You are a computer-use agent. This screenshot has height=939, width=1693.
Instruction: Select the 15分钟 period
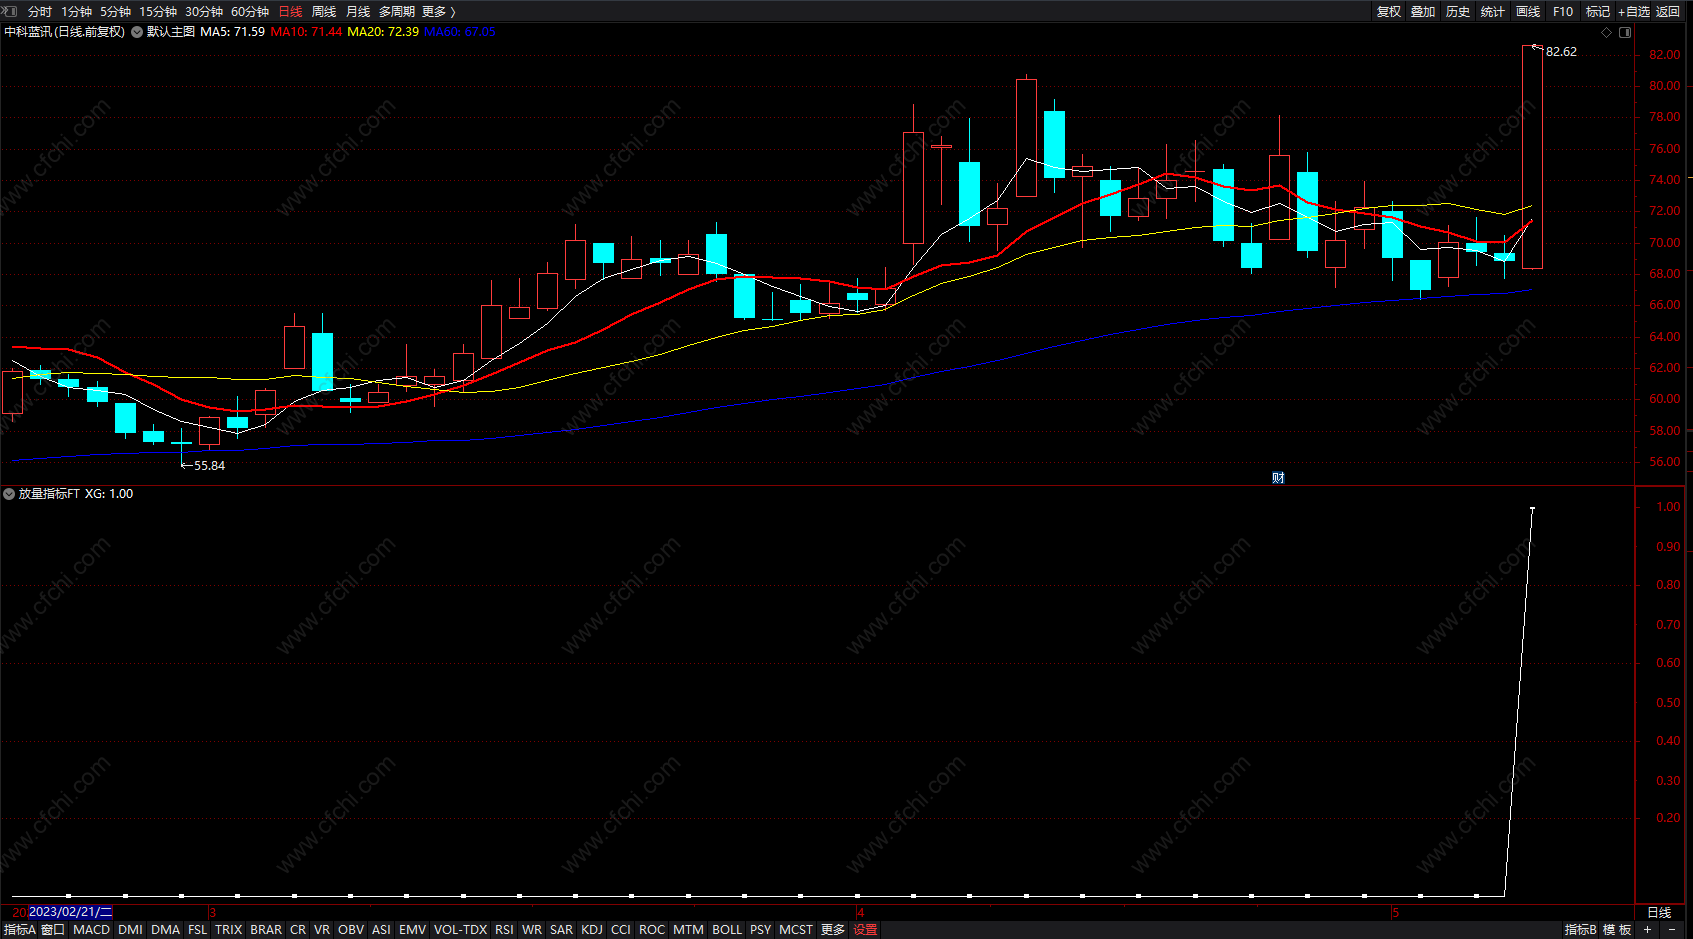point(158,12)
